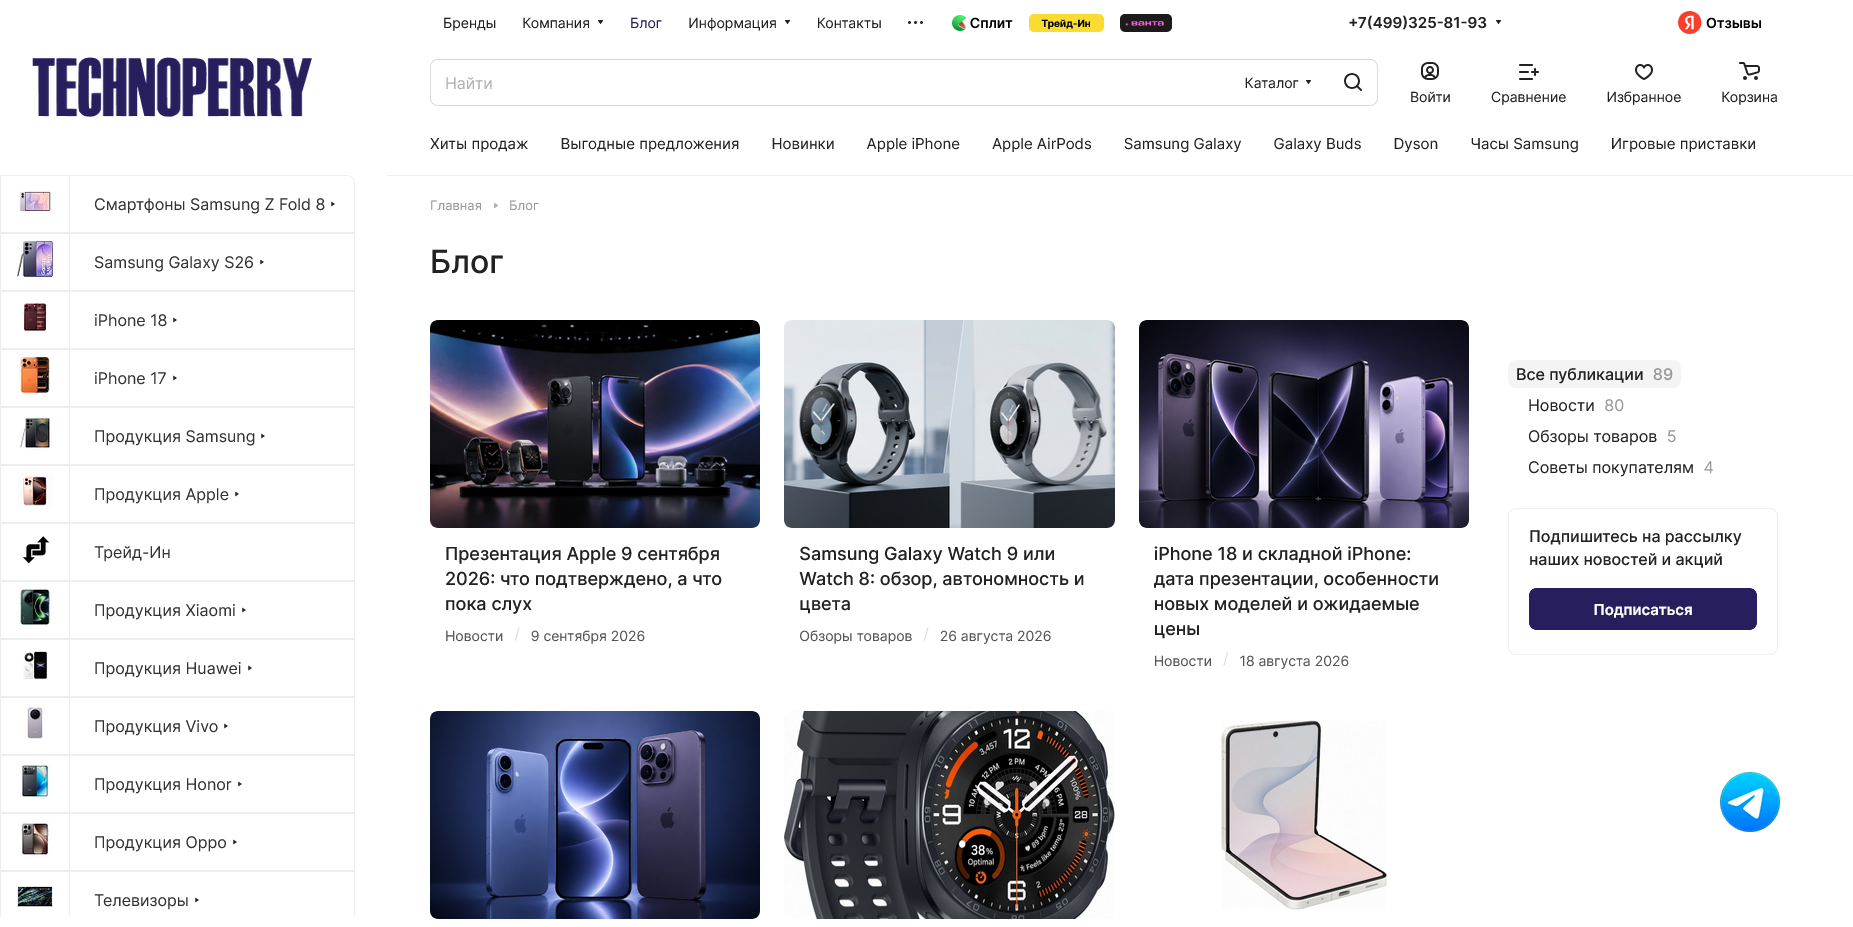Open the Galaxy Watch 9 article thumbnail

click(949, 424)
